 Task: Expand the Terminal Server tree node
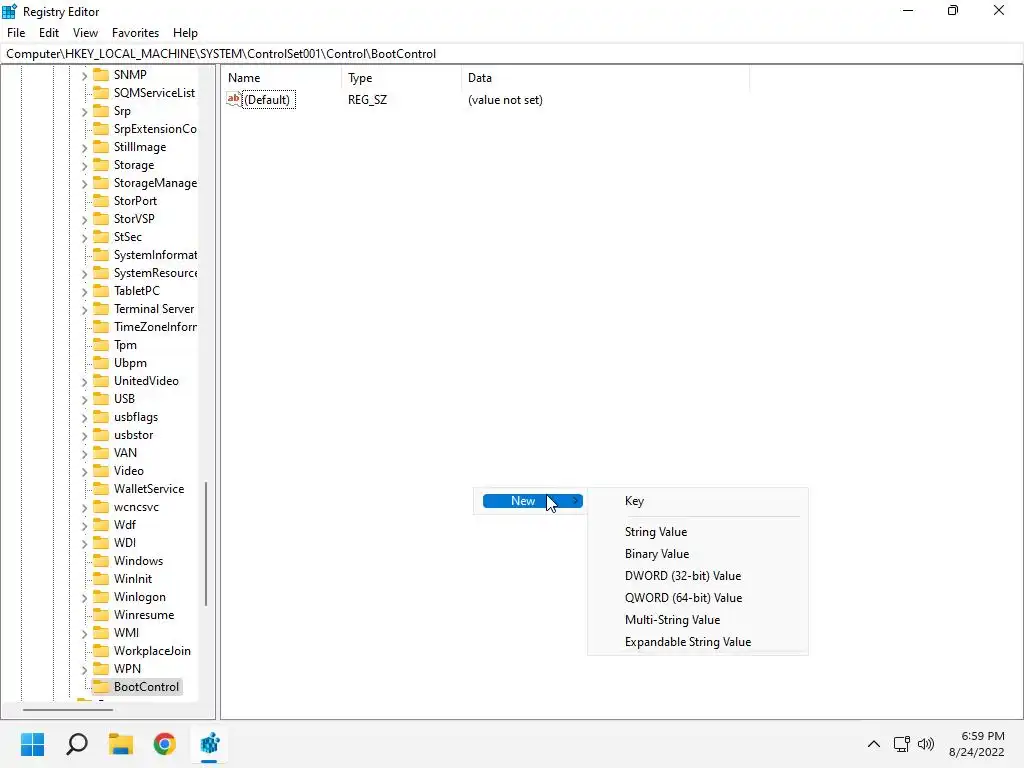pyautogui.click(x=84, y=310)
